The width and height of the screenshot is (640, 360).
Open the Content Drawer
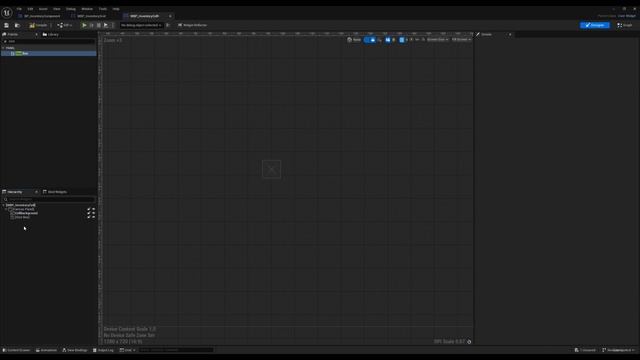pos(16,350)
